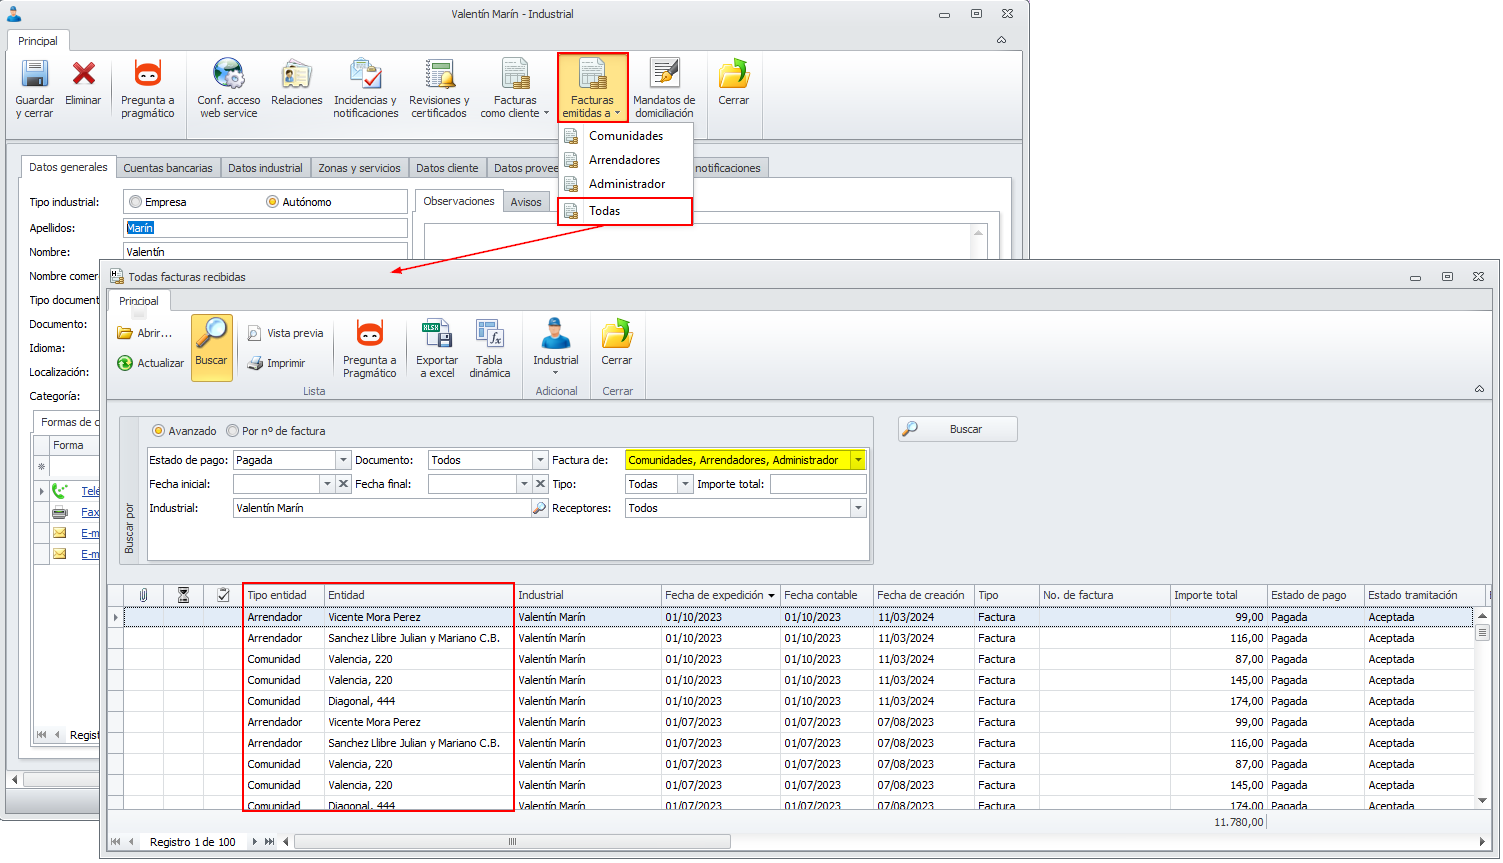Open the Factura de dropdown
Viewport: 1503px width, 863px height.
[x=858, y=460]
